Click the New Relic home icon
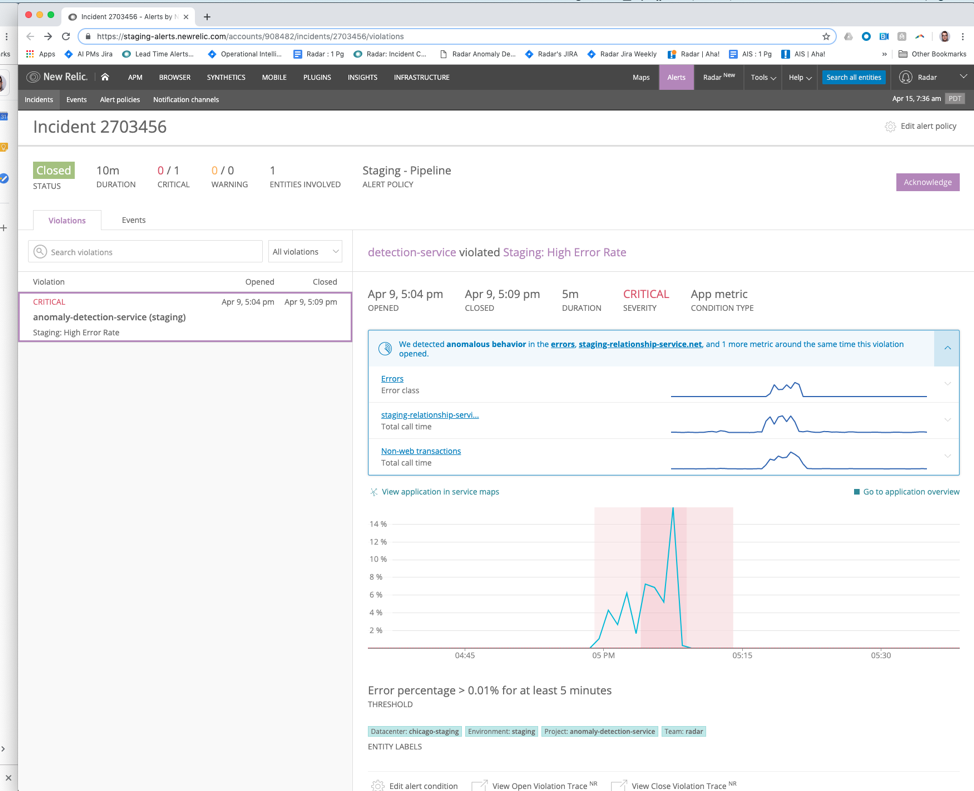This screenshot has width=974, height=791. point(105,77)
